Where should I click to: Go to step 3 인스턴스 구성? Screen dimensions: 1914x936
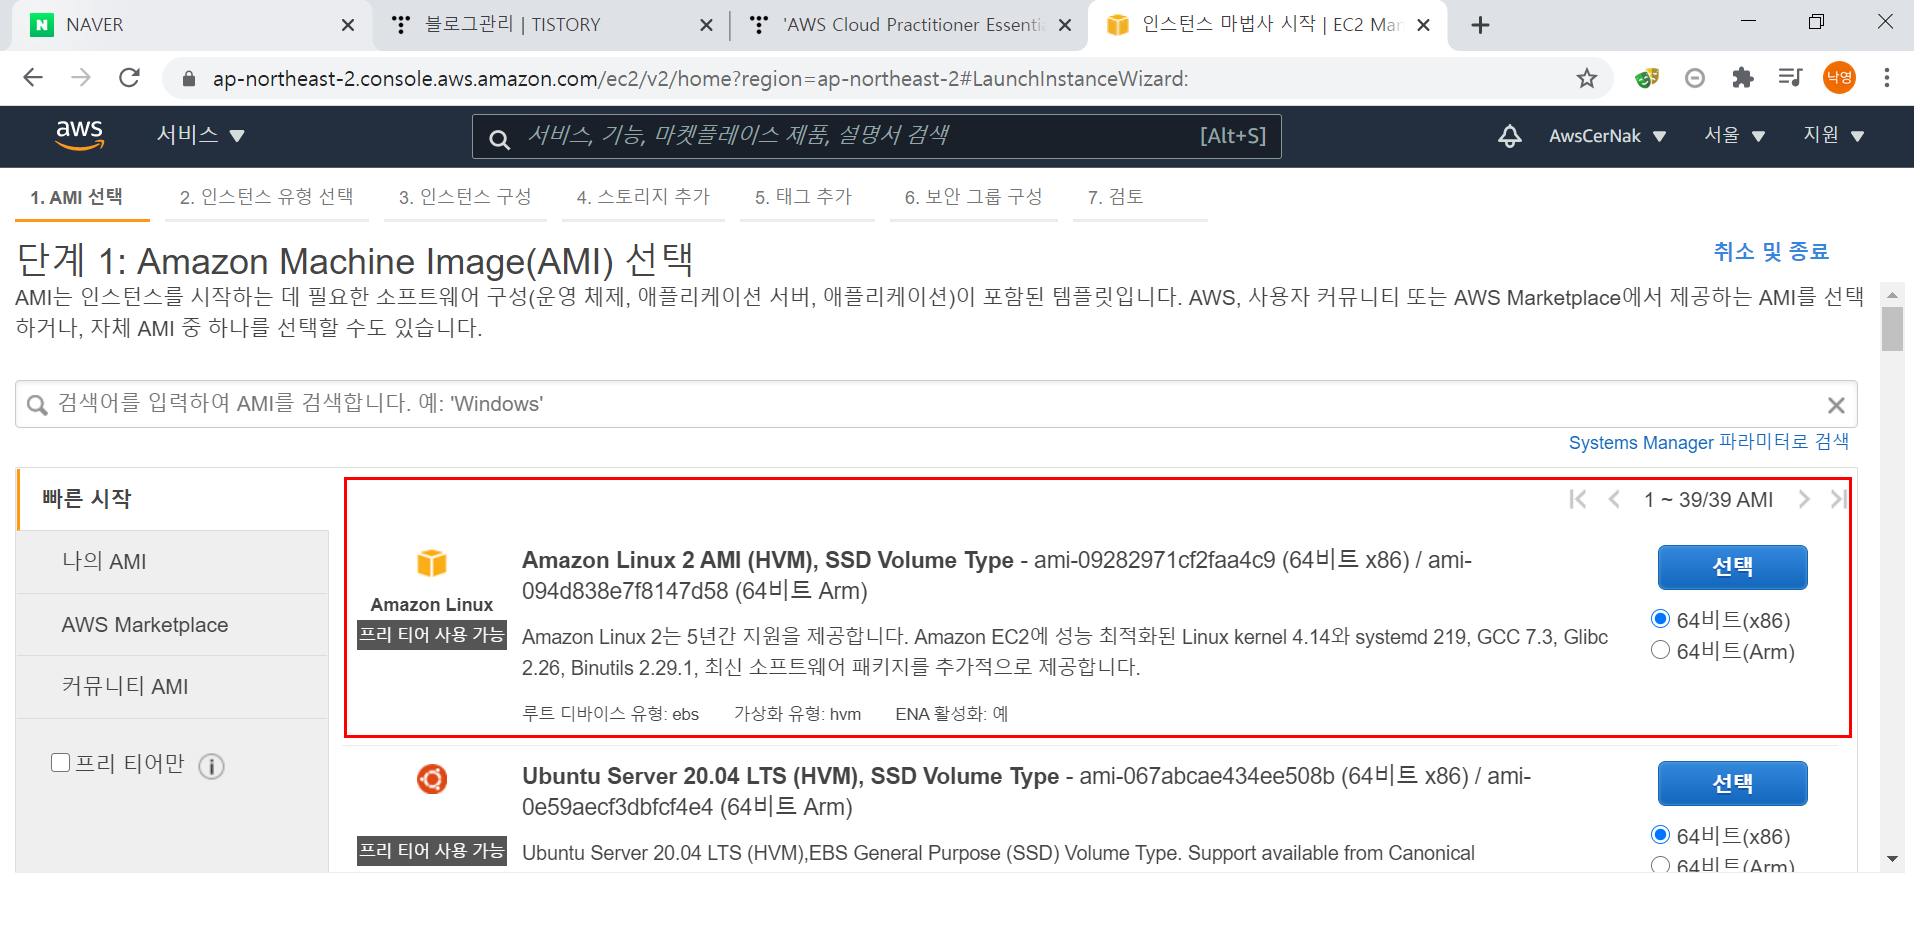point(465,197)
